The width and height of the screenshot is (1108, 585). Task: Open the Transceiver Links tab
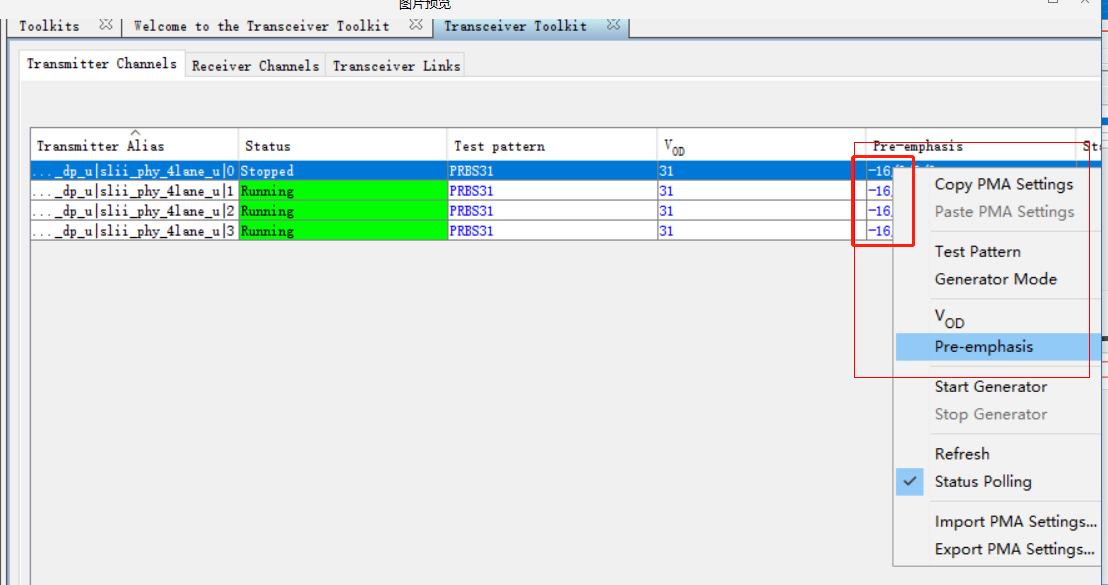tap(396, 65)
